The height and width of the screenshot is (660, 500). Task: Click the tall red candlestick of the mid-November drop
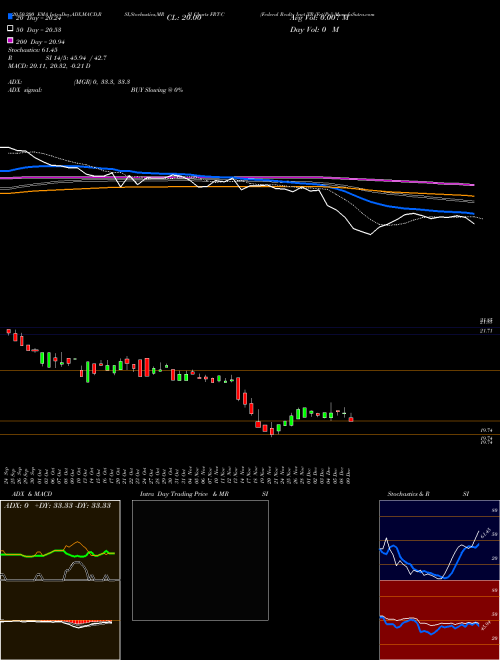point(238,388)
